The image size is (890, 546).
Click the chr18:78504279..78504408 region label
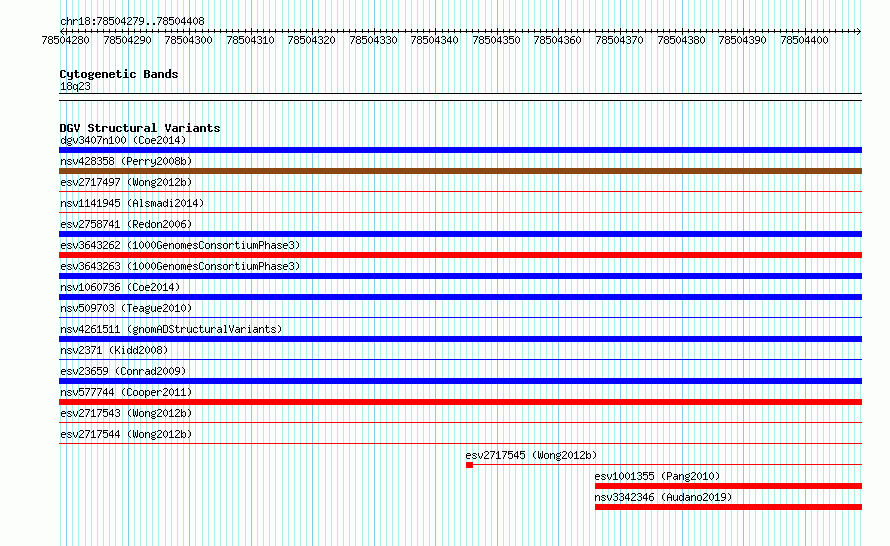[x=132, y=21]
